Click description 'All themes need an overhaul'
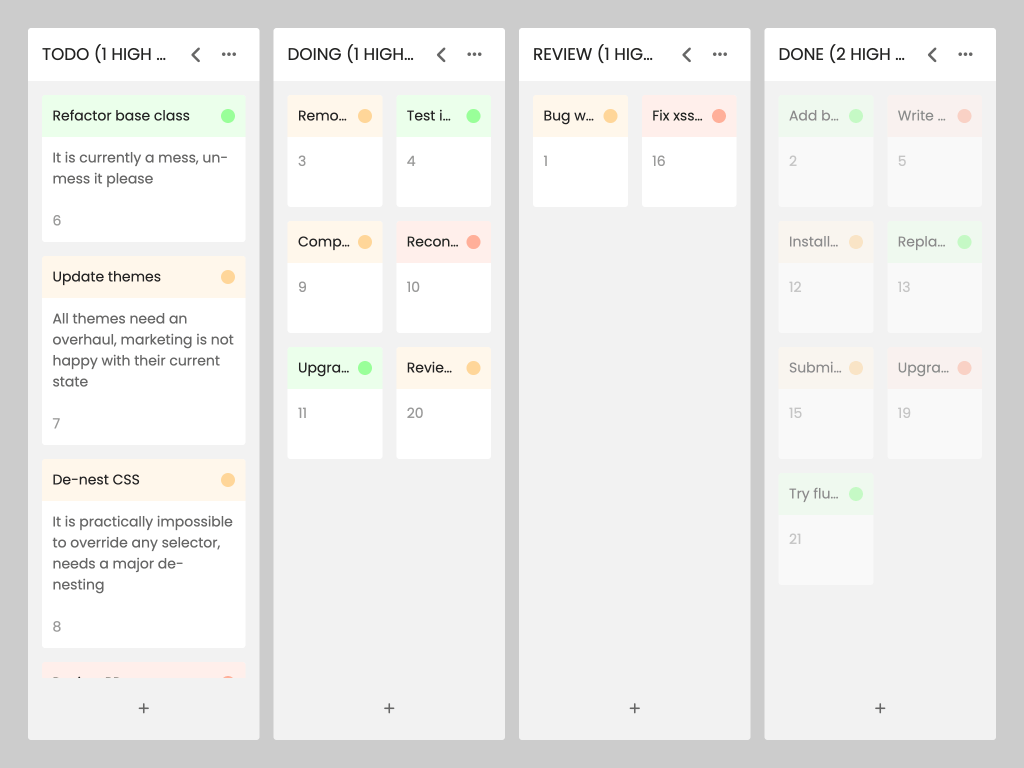 [x=143, y=350]
